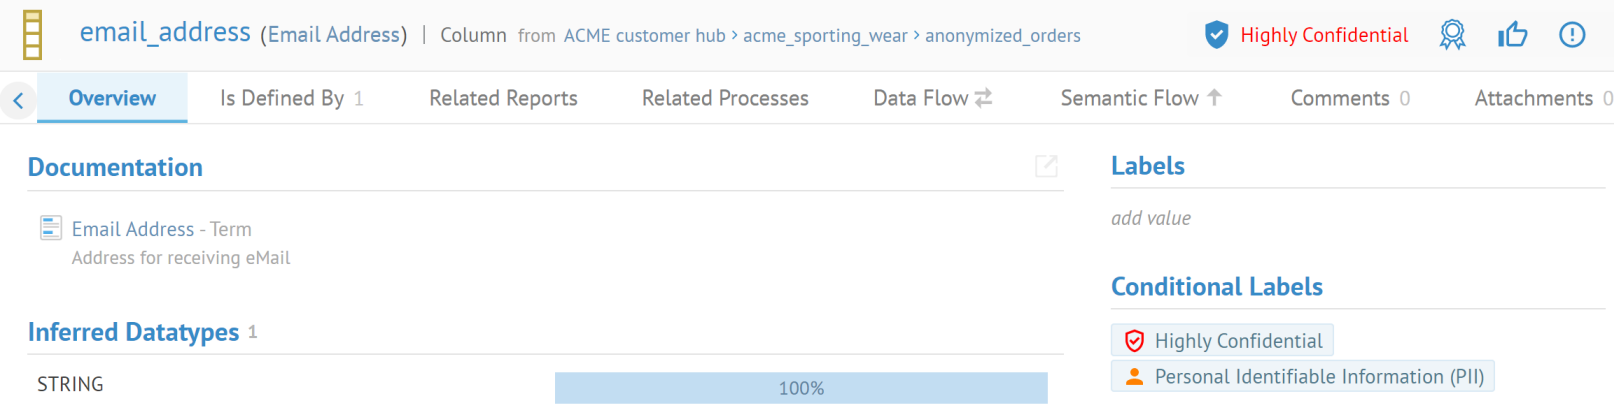
Task: Open the Related Processes tab
Action: pos(725,98)
